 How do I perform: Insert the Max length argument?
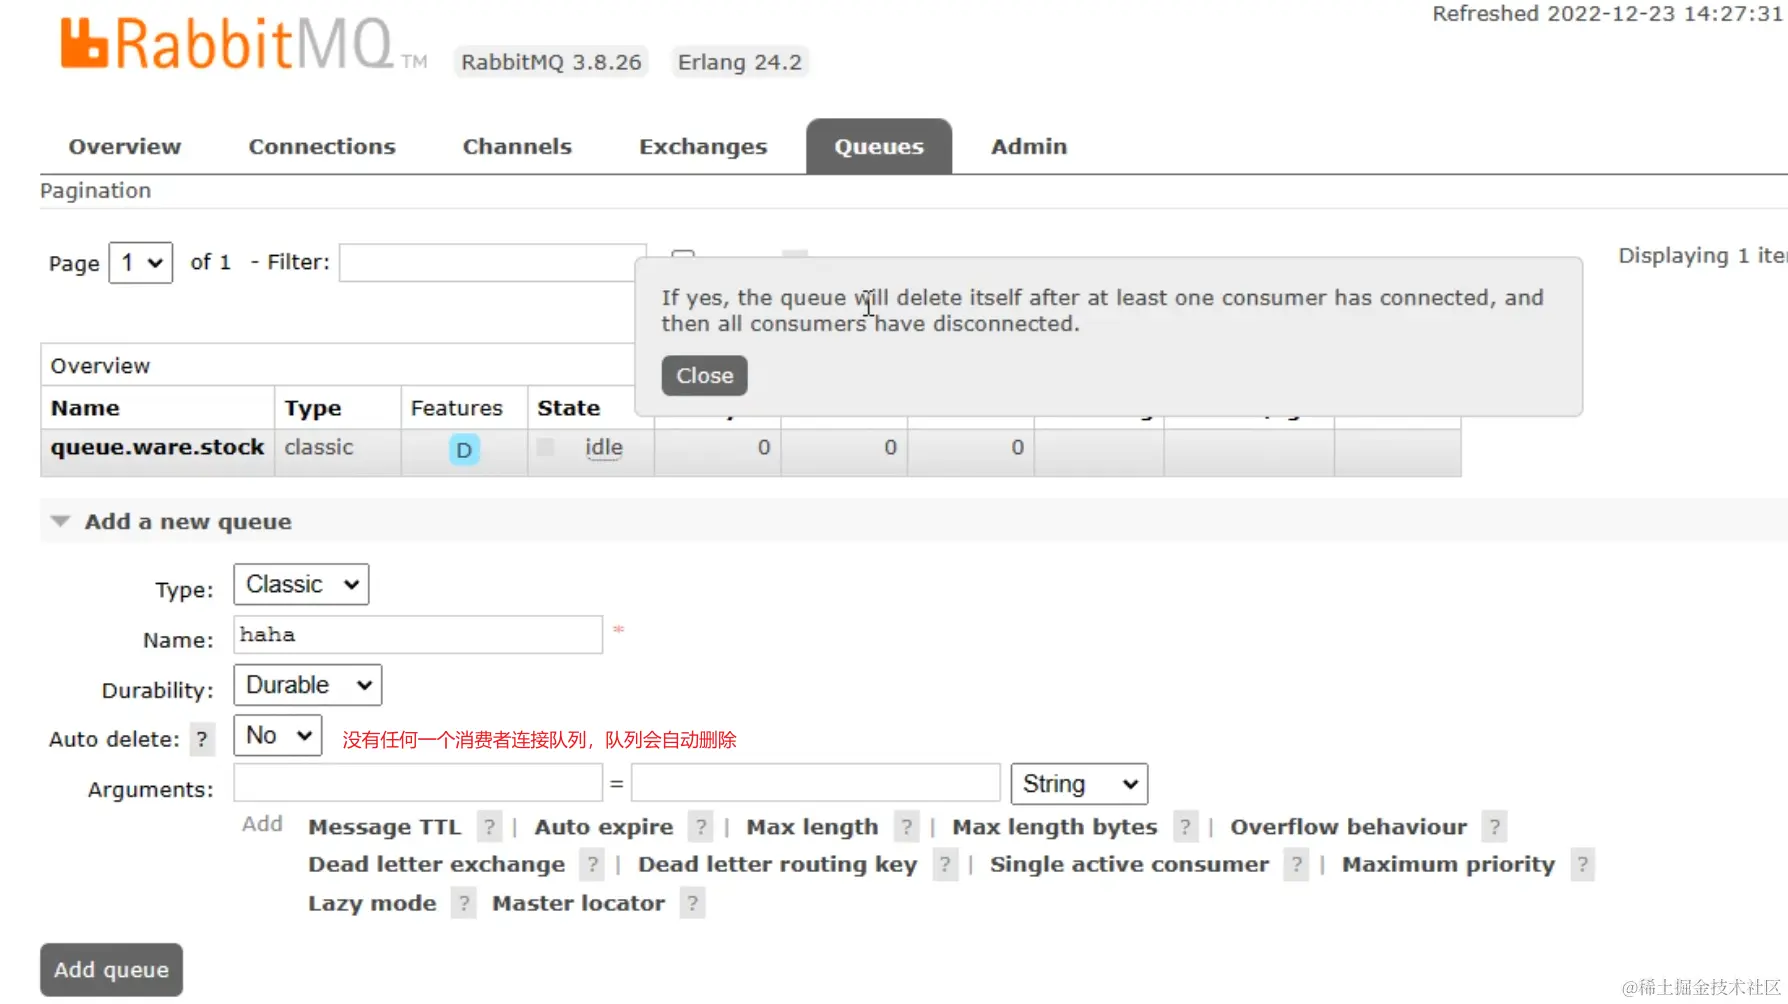(812, 827)
